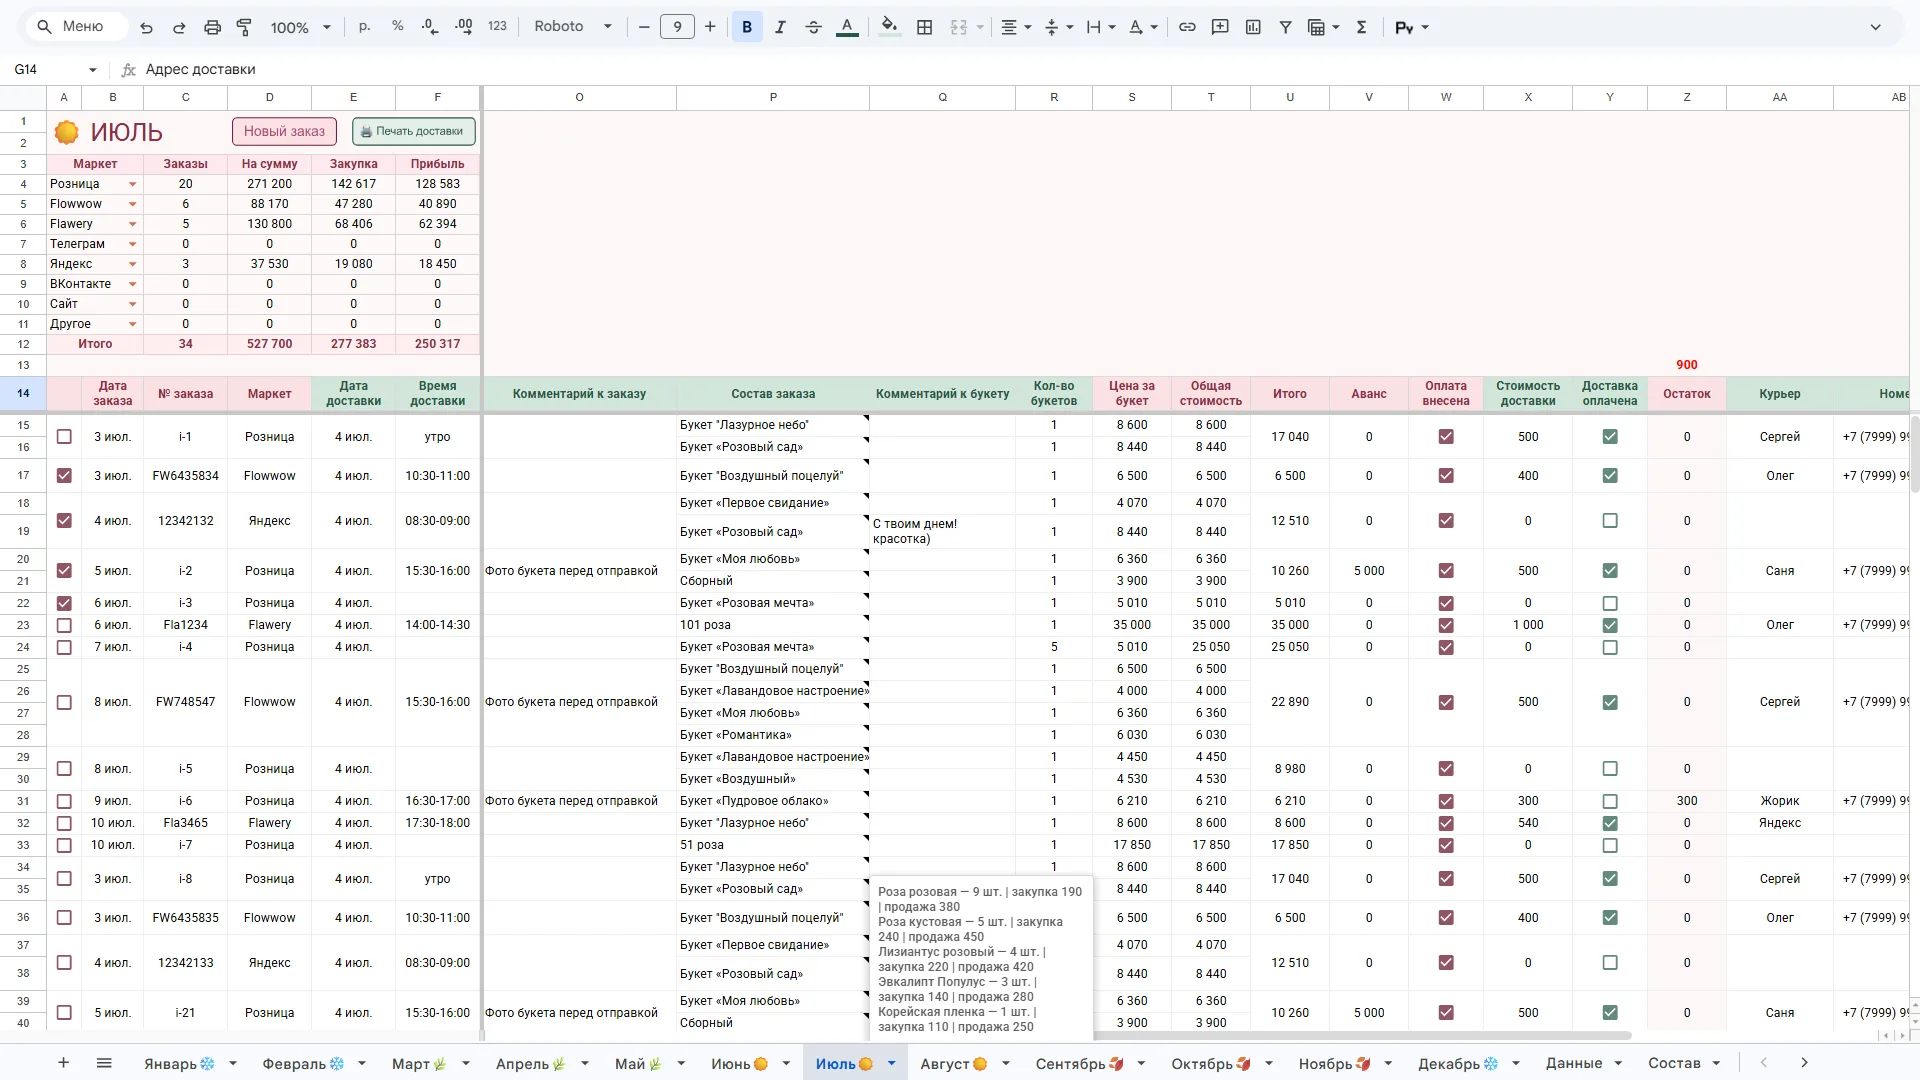
Task: Format as percent icon
Action: [398, 26]
